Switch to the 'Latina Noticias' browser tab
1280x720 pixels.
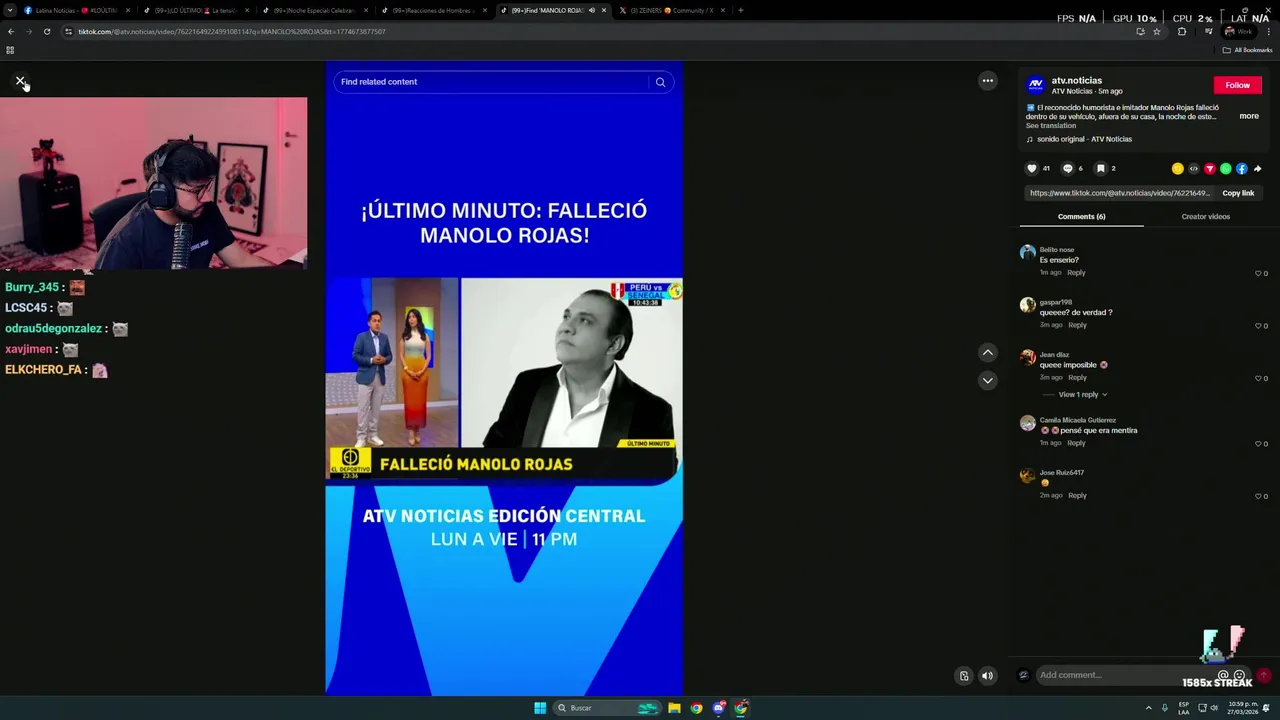point(75,10)
